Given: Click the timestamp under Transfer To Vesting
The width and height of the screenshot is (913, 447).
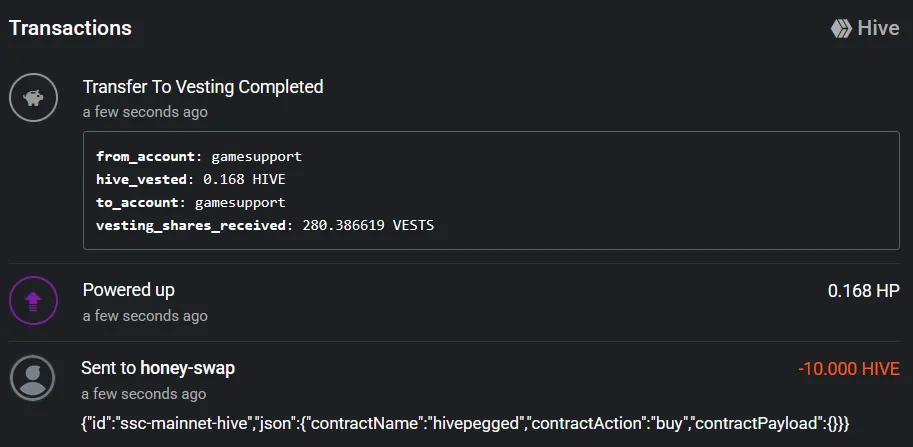Looking at the screenshot, I should (x=145, y=112).
